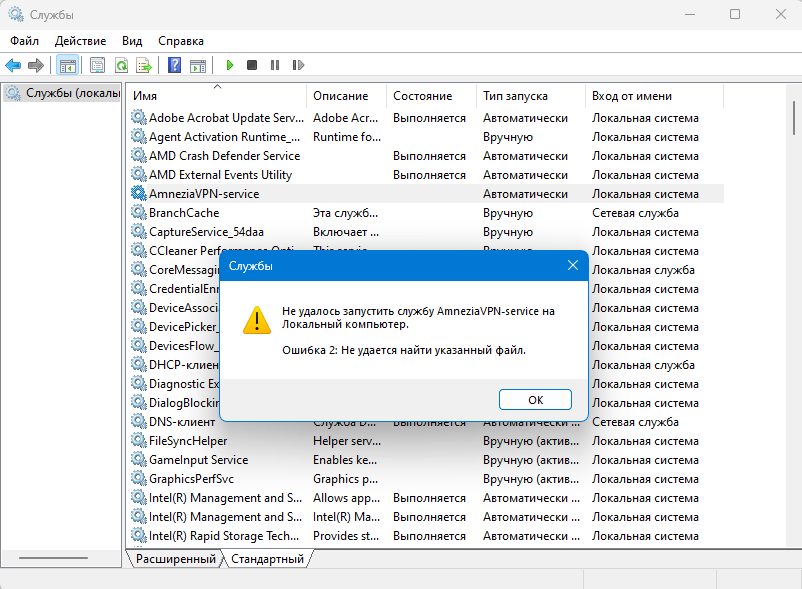Open the Properties toolbar icon
Viewport: 802px width, 589px height.
pos(97,65)
